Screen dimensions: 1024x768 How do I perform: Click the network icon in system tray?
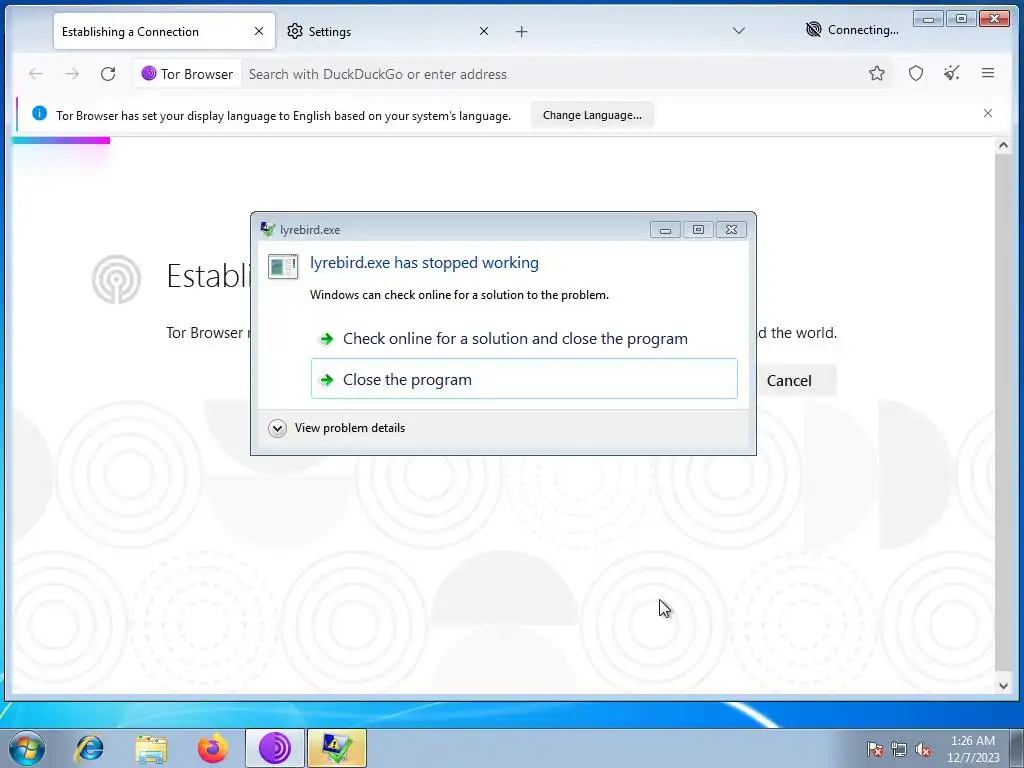(x=899, y=750)
